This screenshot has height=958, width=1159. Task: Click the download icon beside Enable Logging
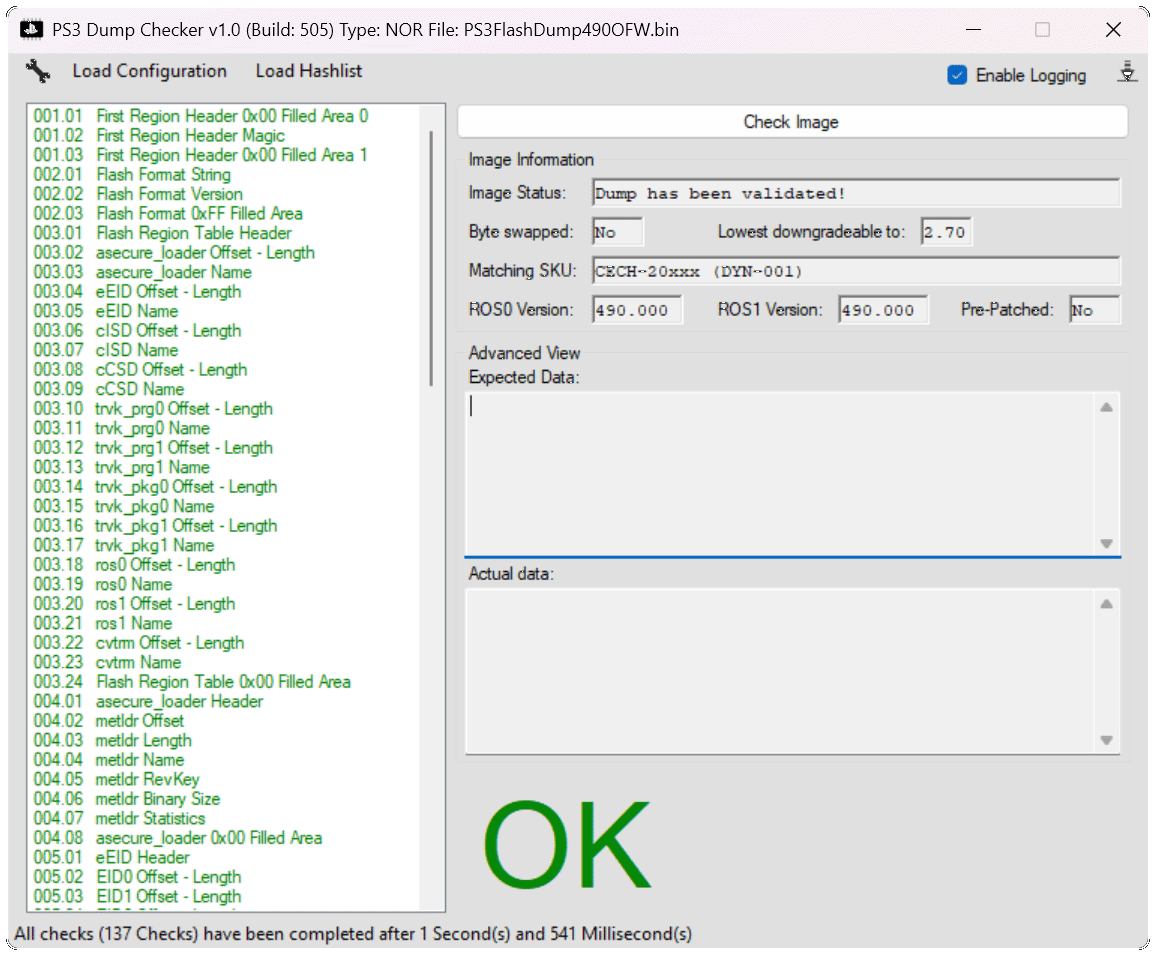pos(1127,73)
